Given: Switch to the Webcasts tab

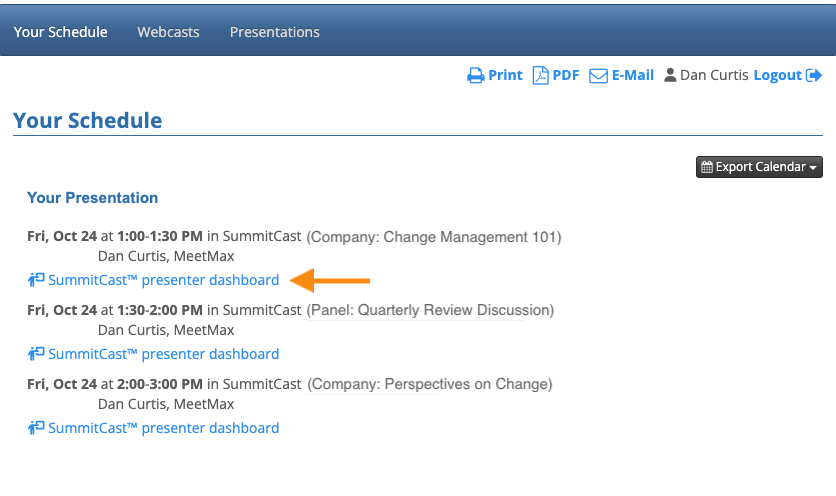Looking at the screenshot, I should (168, 32).
